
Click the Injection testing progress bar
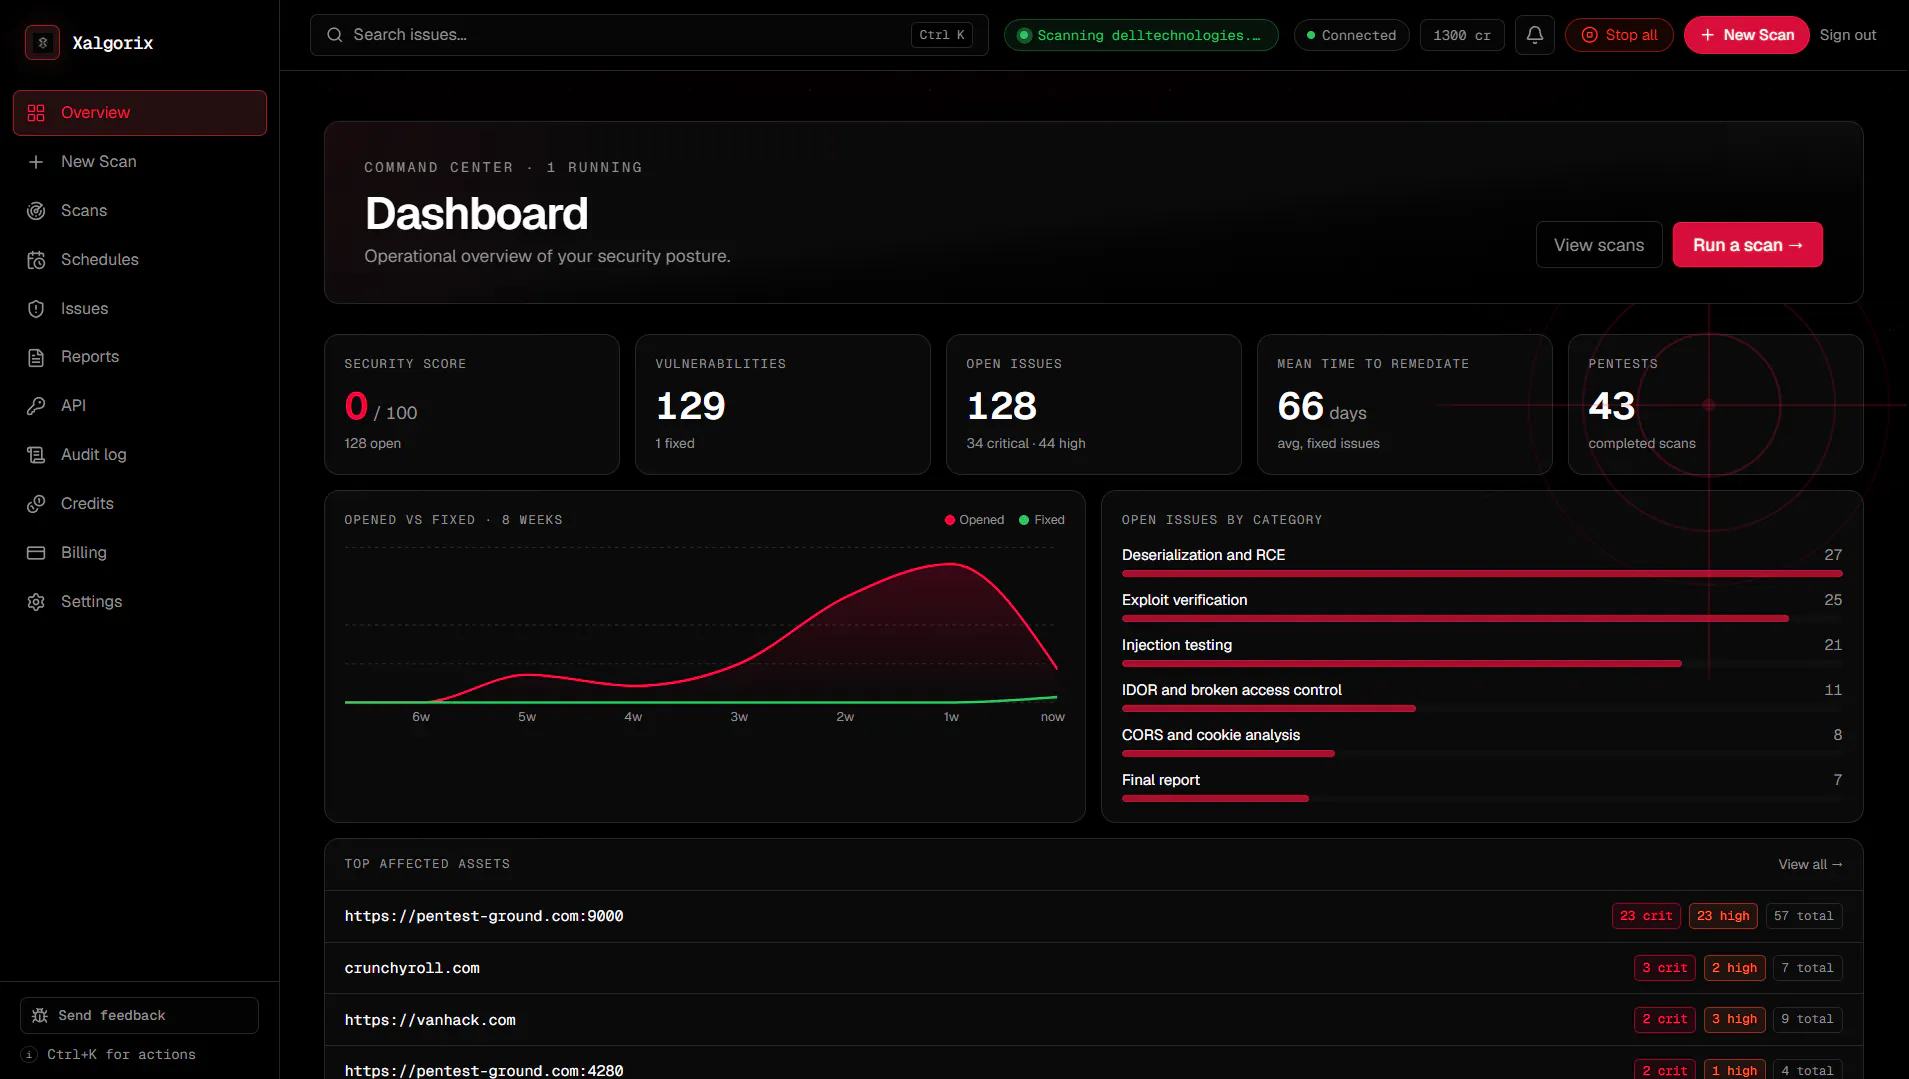[1482, 664]
